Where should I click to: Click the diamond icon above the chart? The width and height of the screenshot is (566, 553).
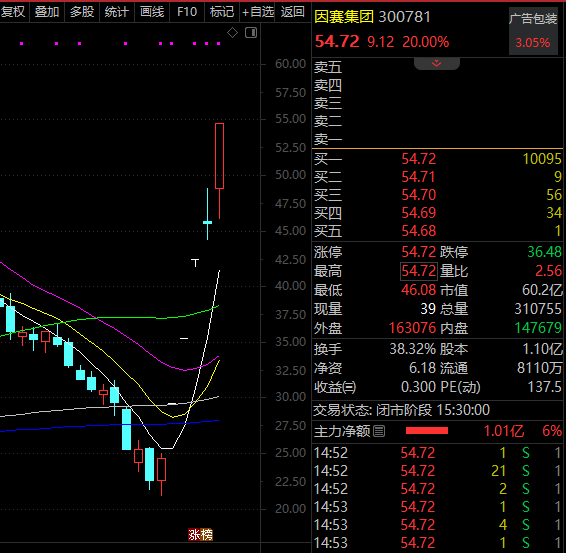point(232,33)
